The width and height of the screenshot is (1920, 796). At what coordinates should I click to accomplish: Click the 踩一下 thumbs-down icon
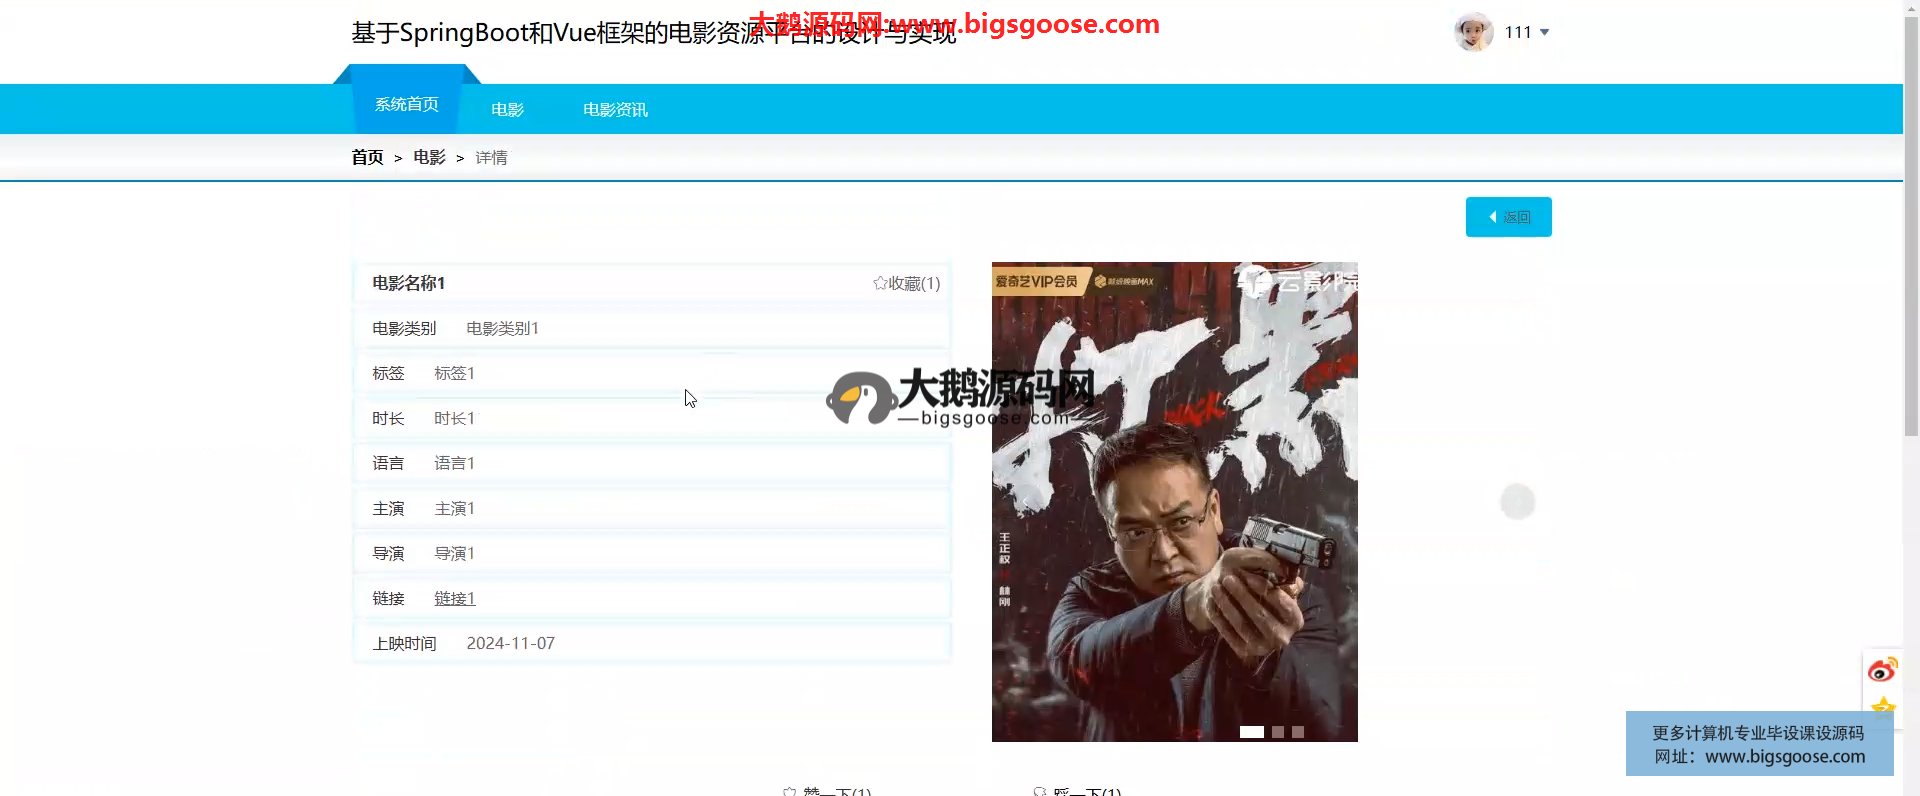[x=1040, y=791]
